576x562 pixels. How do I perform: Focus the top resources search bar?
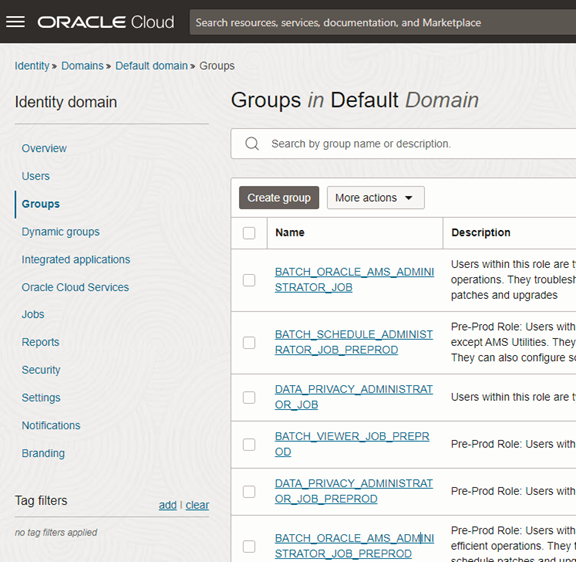383,22
